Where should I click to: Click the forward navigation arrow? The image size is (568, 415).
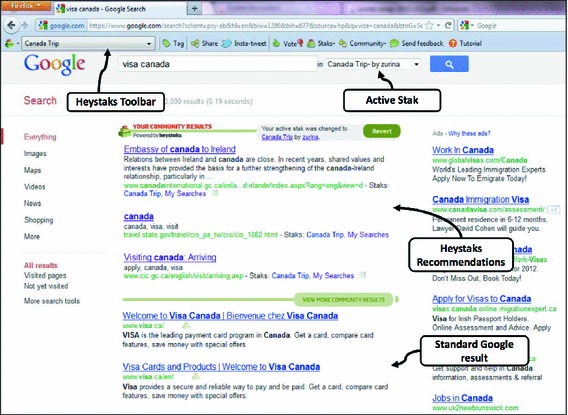click(x=25, y=25)
